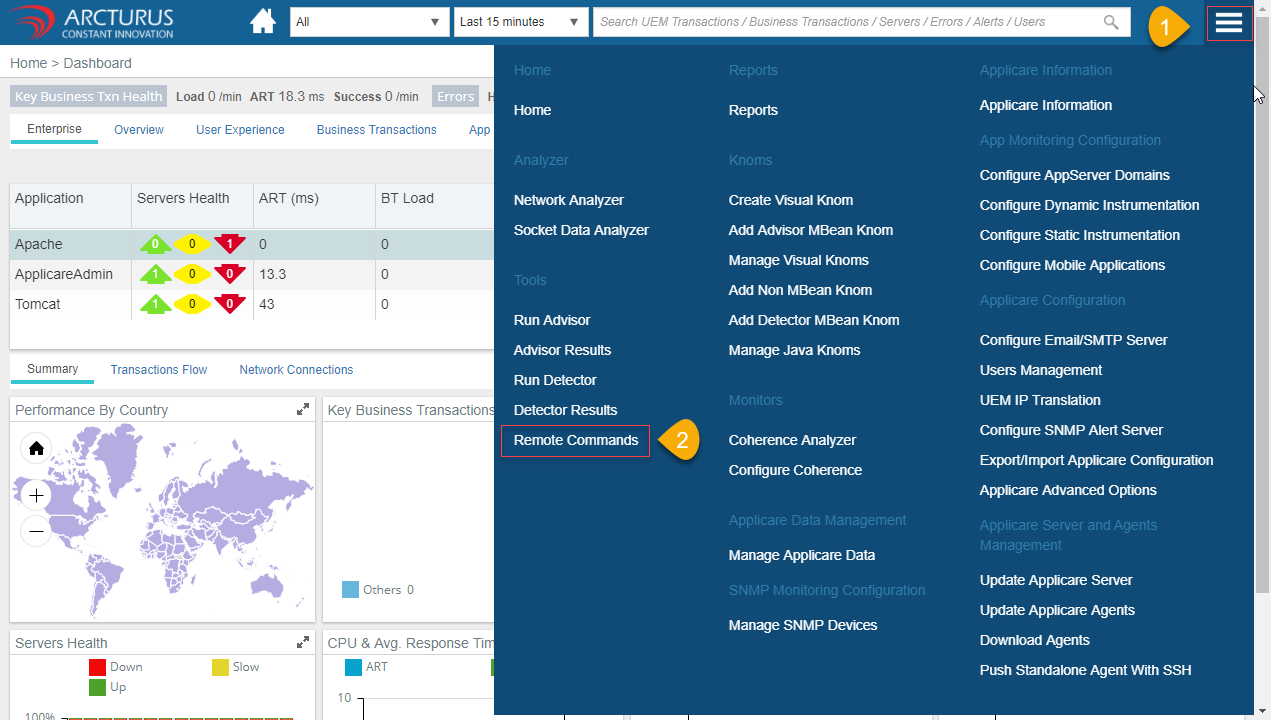The height and width of the screenshot is (720, 1271).
Task: Click the Others color swatch legend
Action: click(x=350, y=590)
